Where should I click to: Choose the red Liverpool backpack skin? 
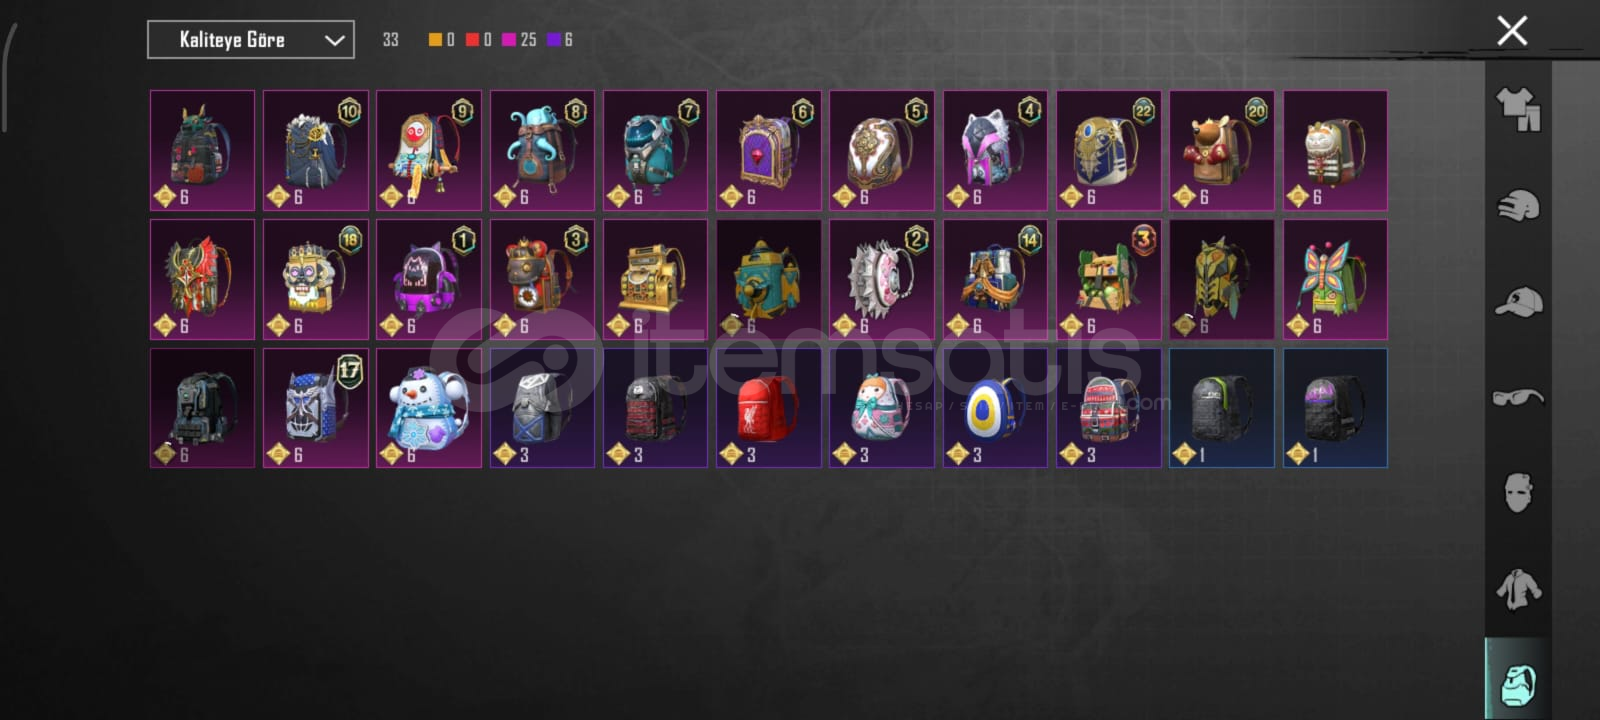[x=768, y=408]
